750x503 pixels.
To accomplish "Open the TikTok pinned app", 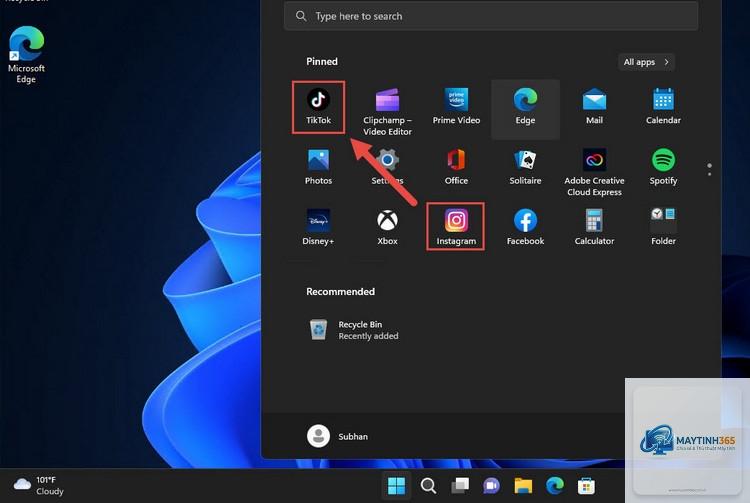I will pos(319,107).
